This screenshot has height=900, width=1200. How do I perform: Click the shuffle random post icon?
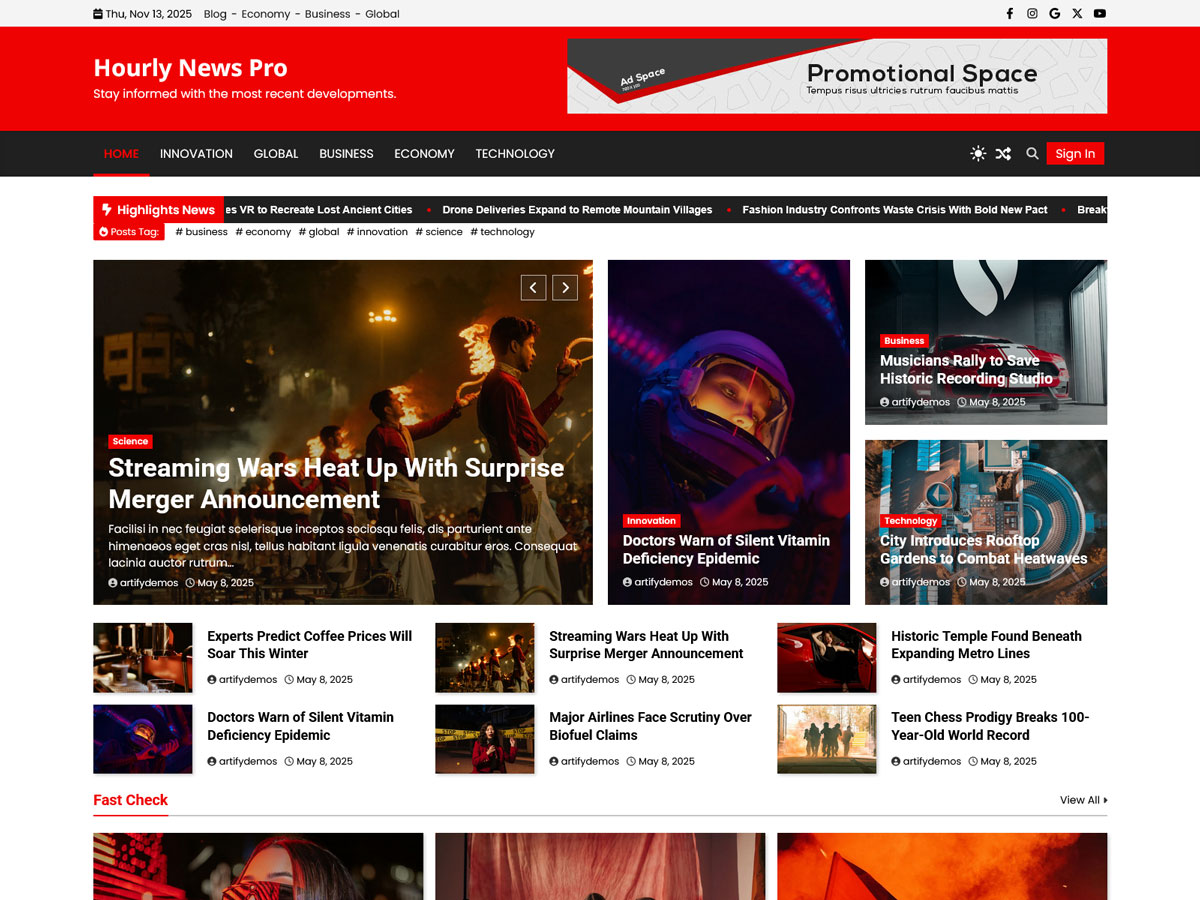(1003, 154)
